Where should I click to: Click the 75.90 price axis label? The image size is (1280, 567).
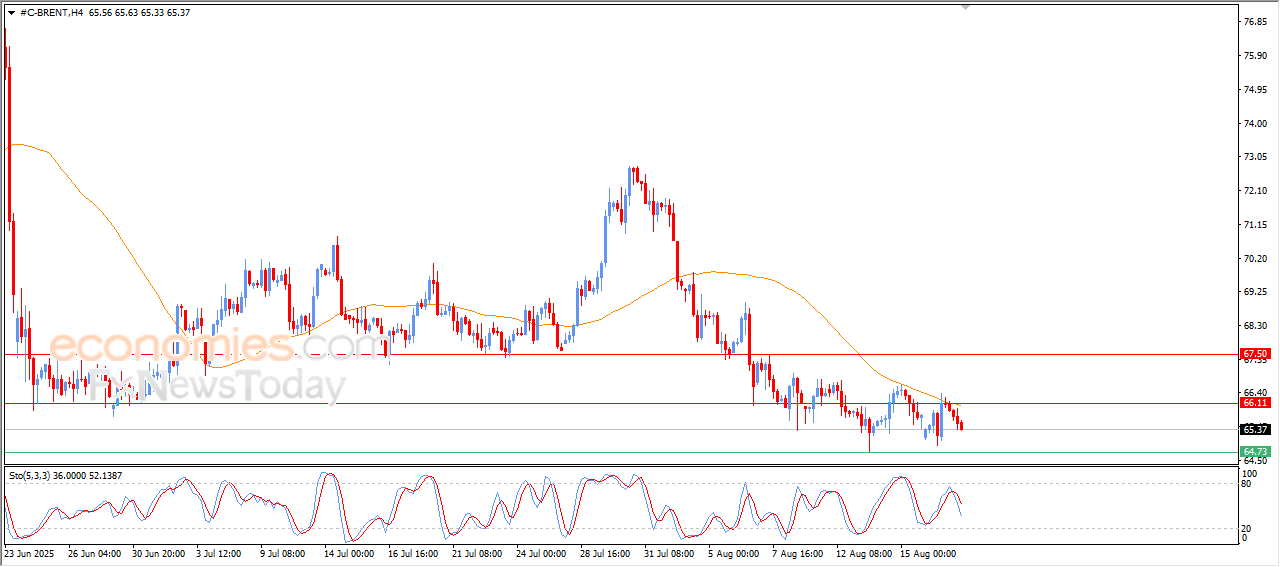click(x=1255, y=55)
